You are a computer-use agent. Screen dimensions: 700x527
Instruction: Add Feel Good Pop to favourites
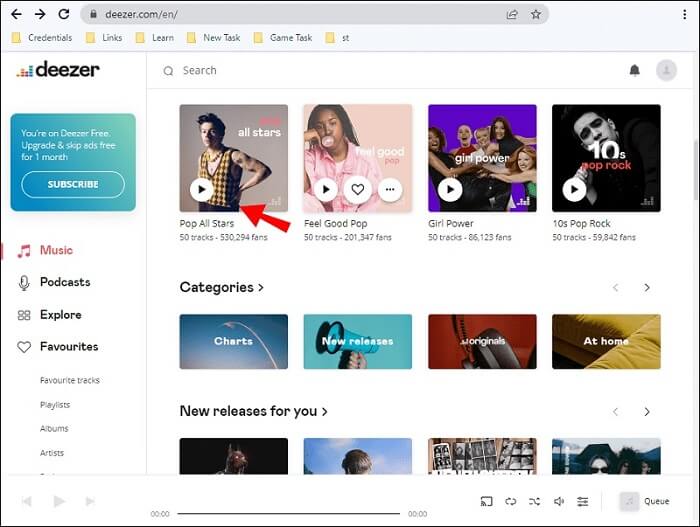click(x=358, y=189)
